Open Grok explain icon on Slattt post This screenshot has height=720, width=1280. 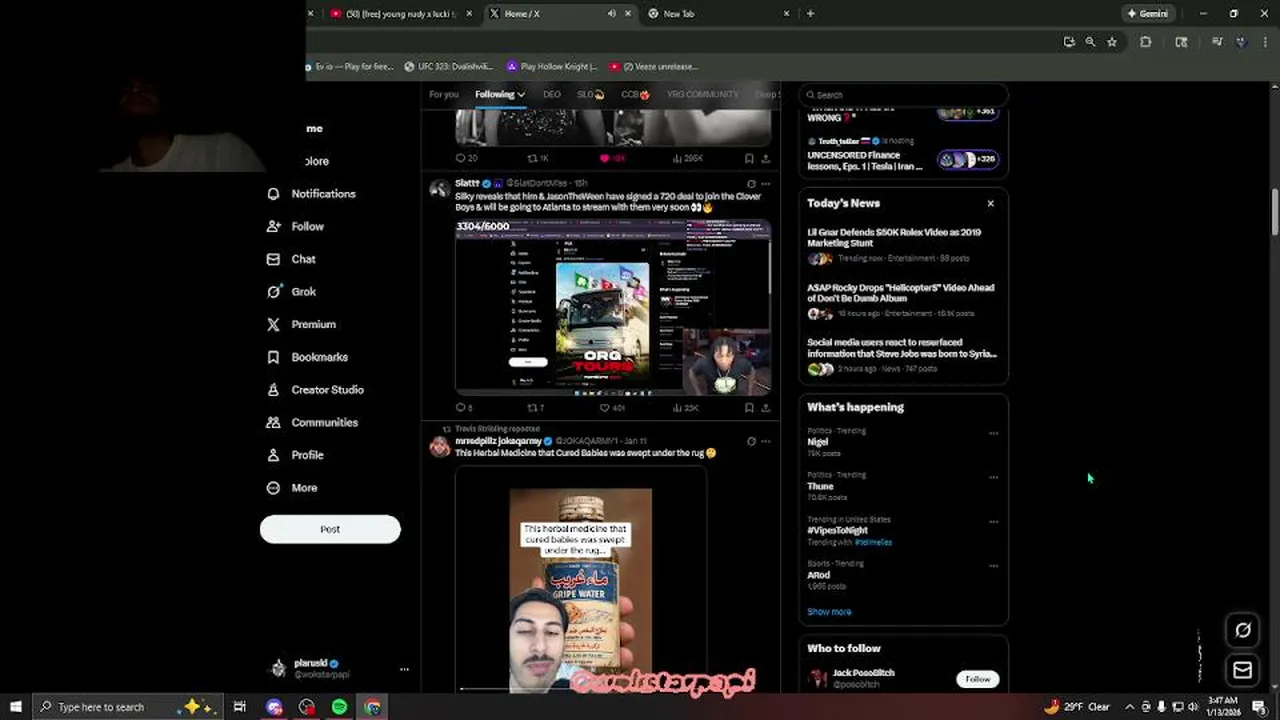[751, 184]
